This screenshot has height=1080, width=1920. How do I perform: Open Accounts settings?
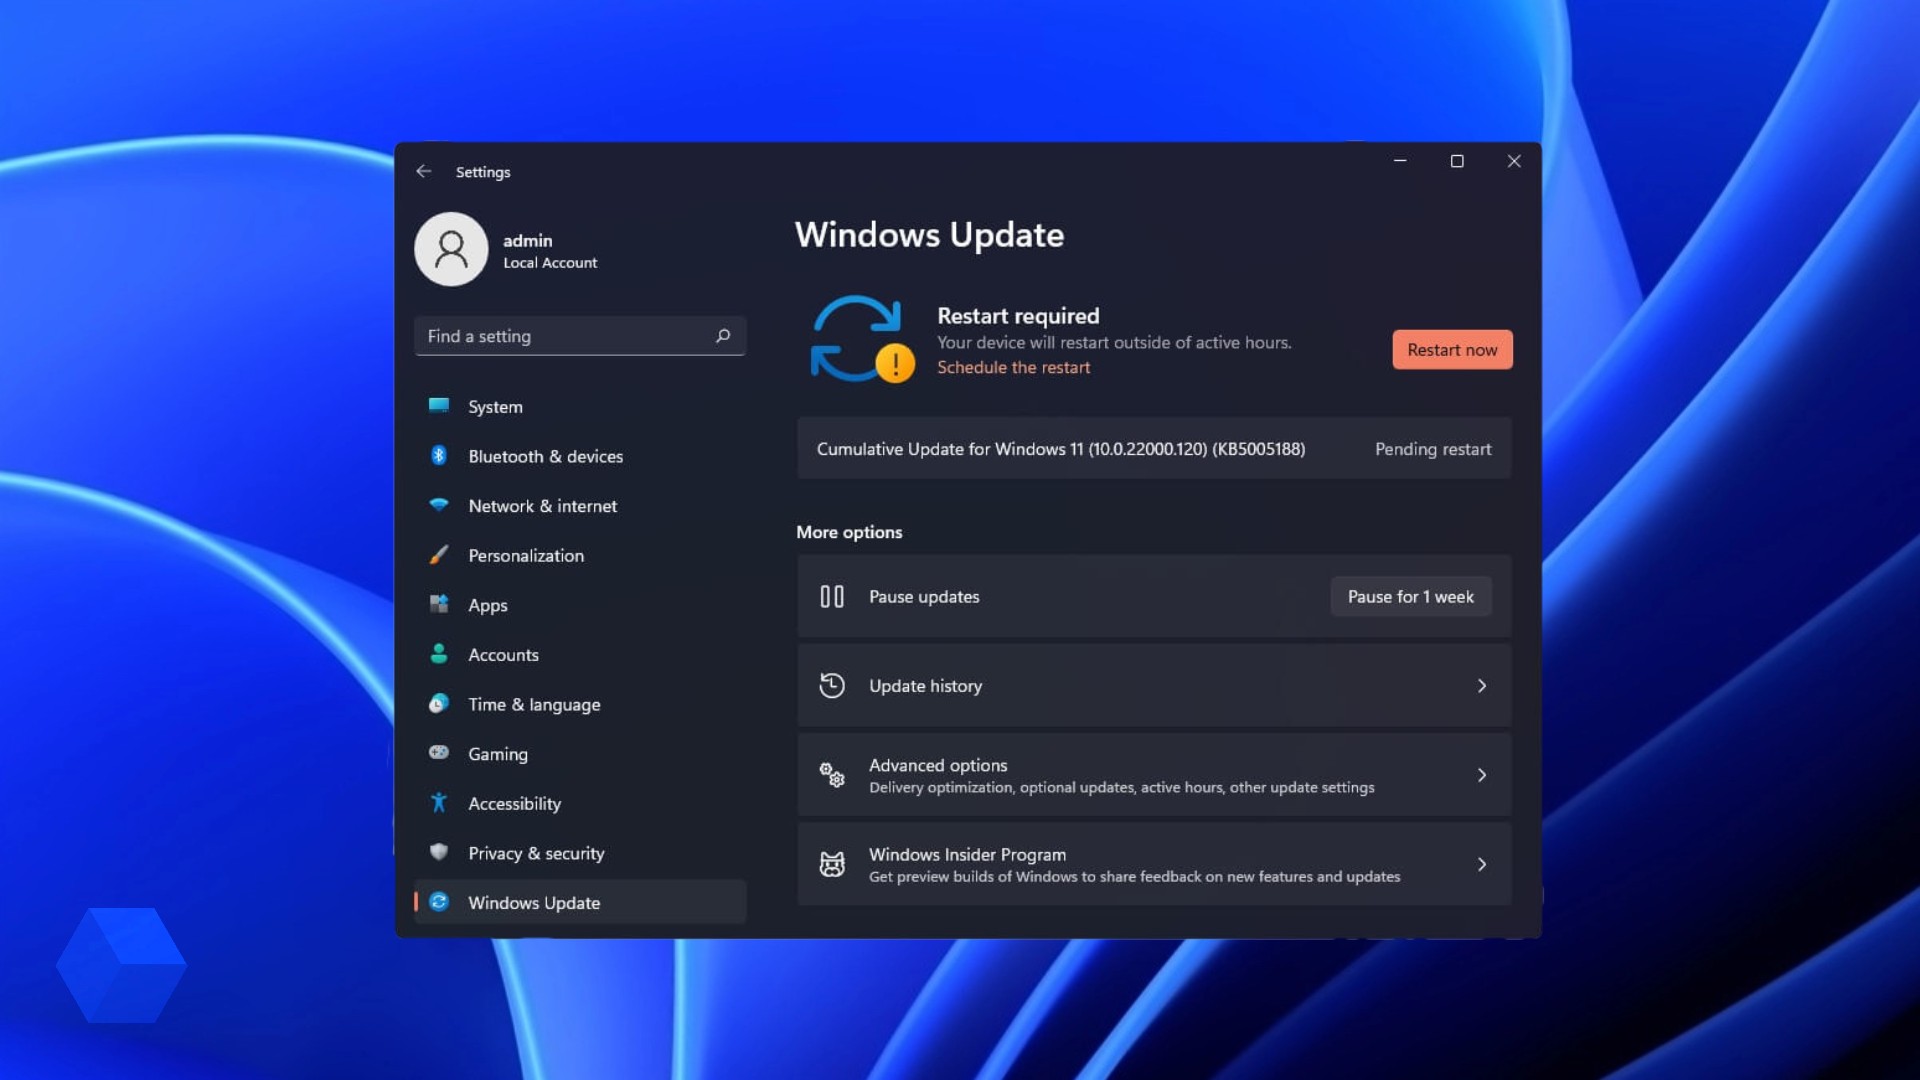(x=580, y=654)
